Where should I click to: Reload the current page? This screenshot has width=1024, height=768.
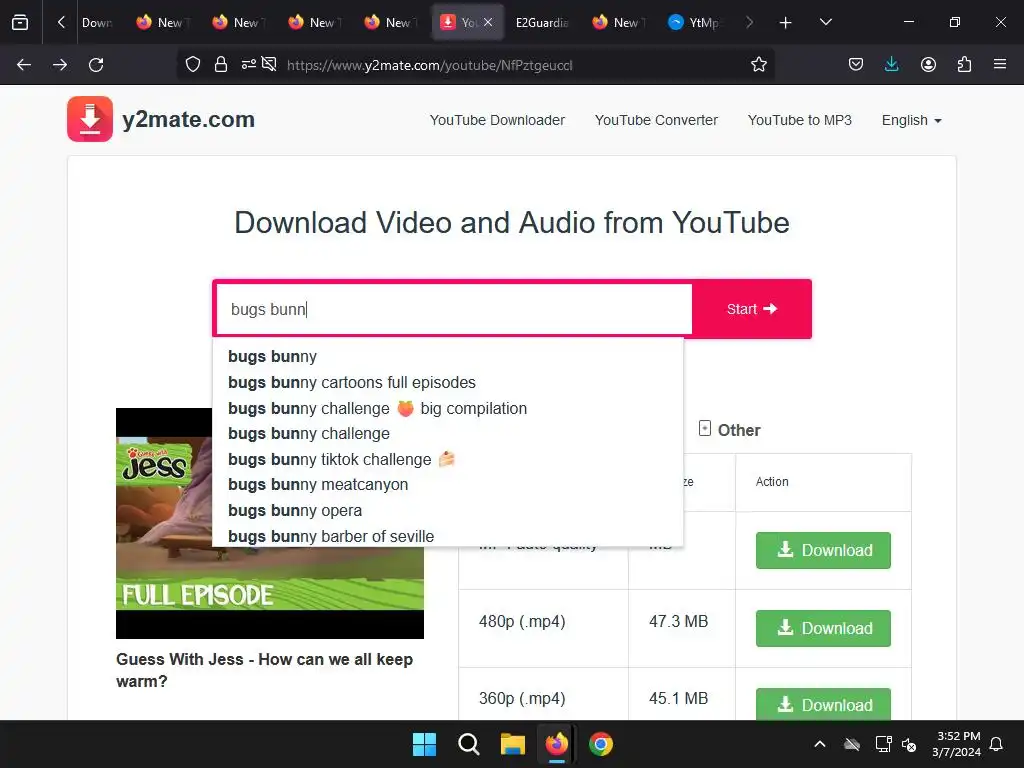[96, 65]
